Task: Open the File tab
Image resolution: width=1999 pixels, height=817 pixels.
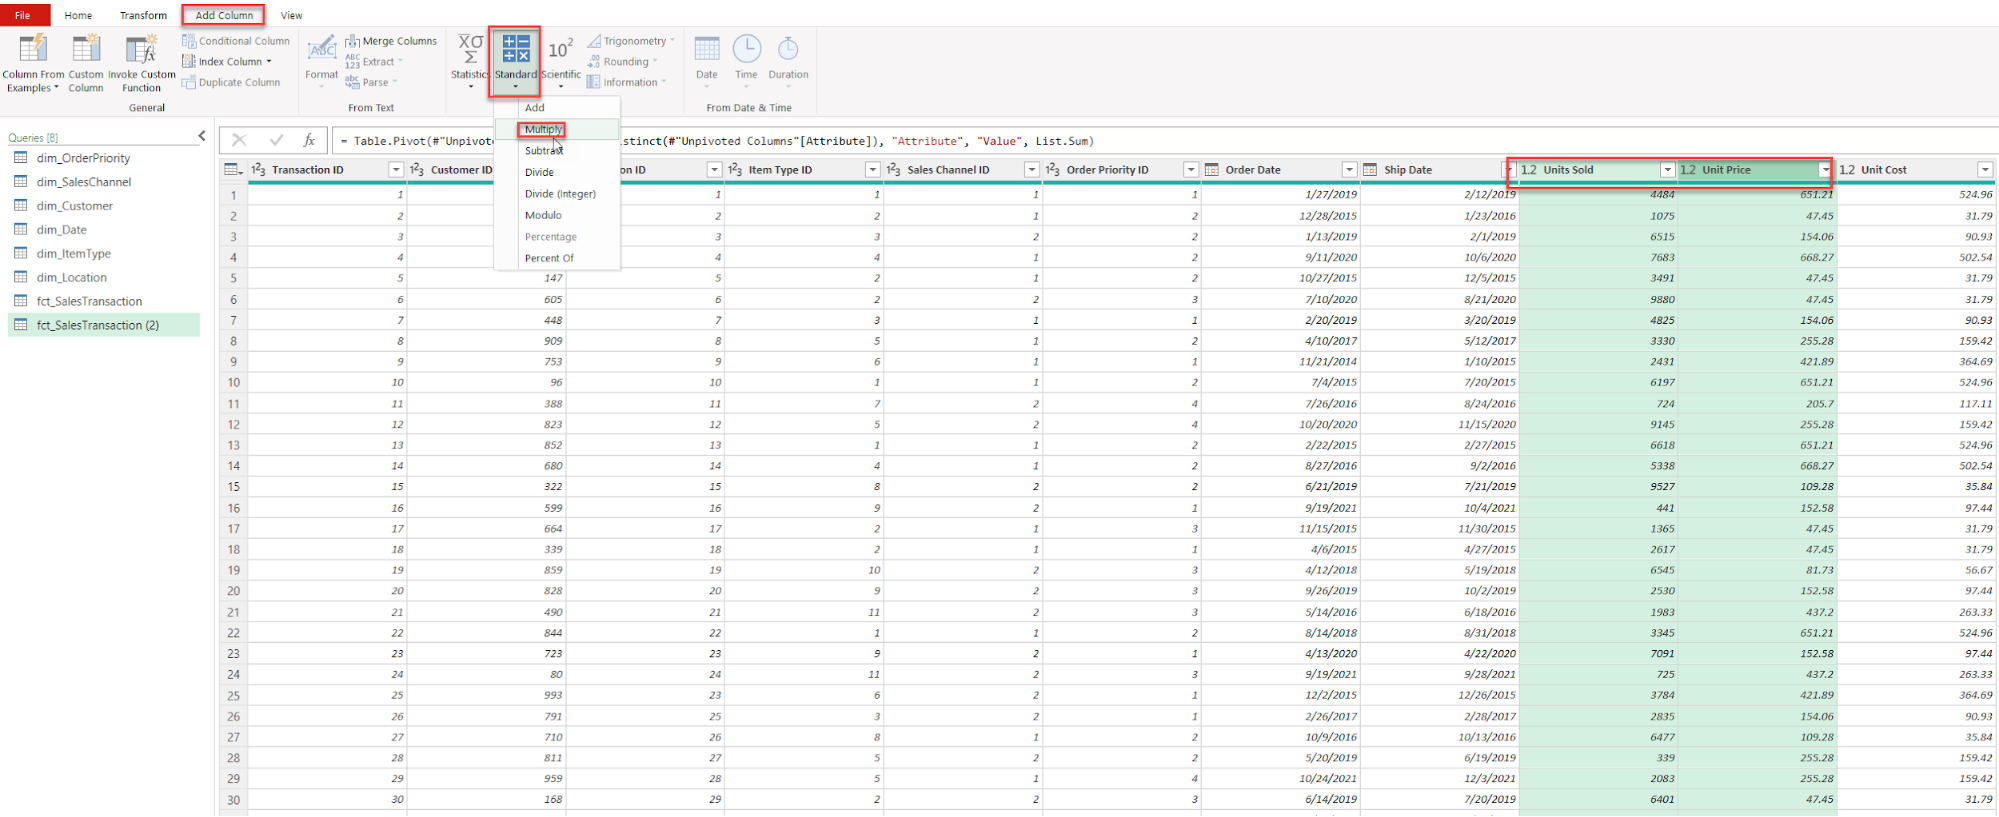Action: [x=24, y=15]
